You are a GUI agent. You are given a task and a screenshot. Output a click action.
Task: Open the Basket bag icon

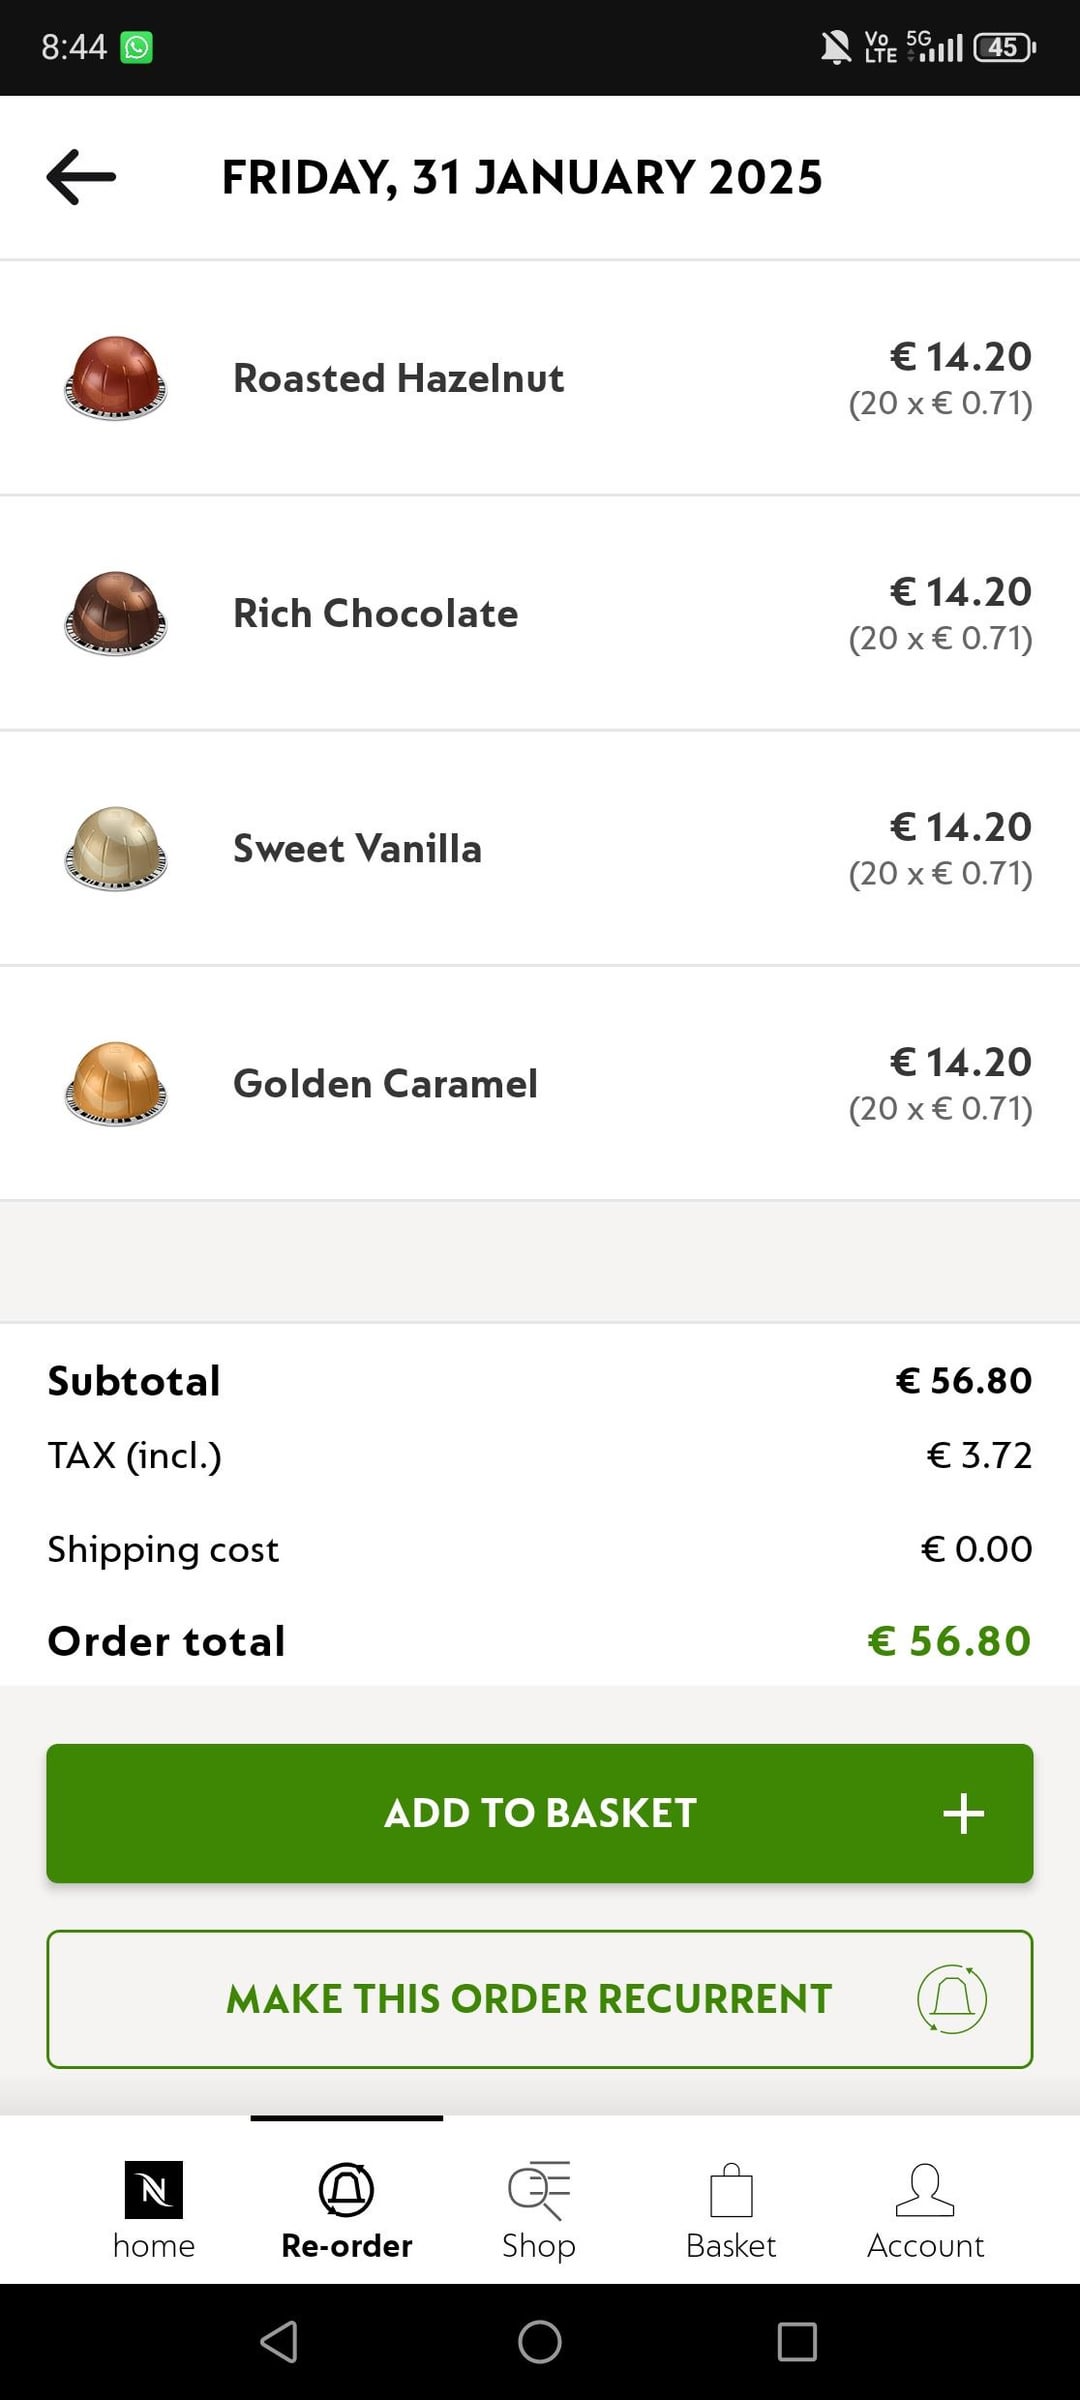(731, 2190)
